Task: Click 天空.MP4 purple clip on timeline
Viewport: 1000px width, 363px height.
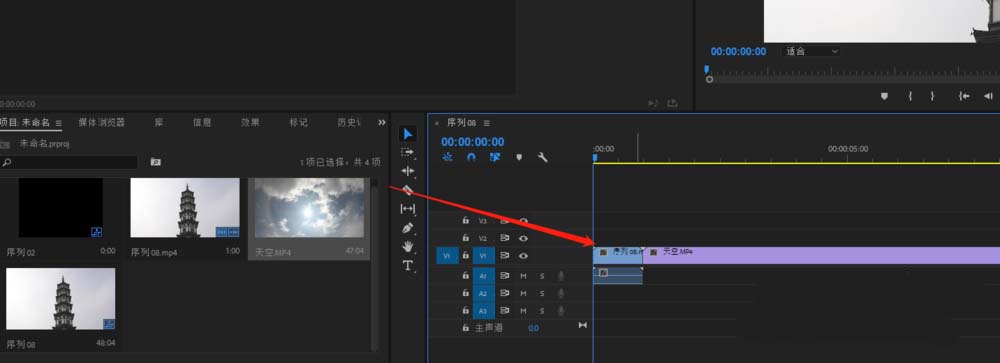Action: 821,256
